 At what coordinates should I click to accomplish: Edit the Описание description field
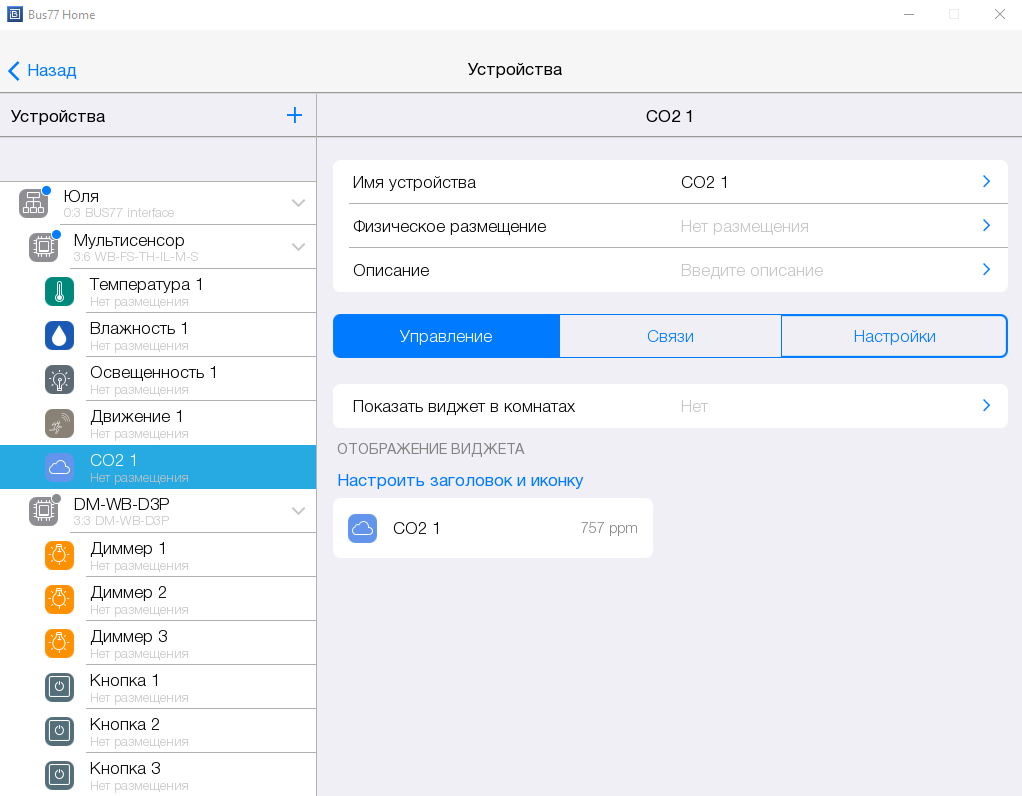[x=669, y=270]
